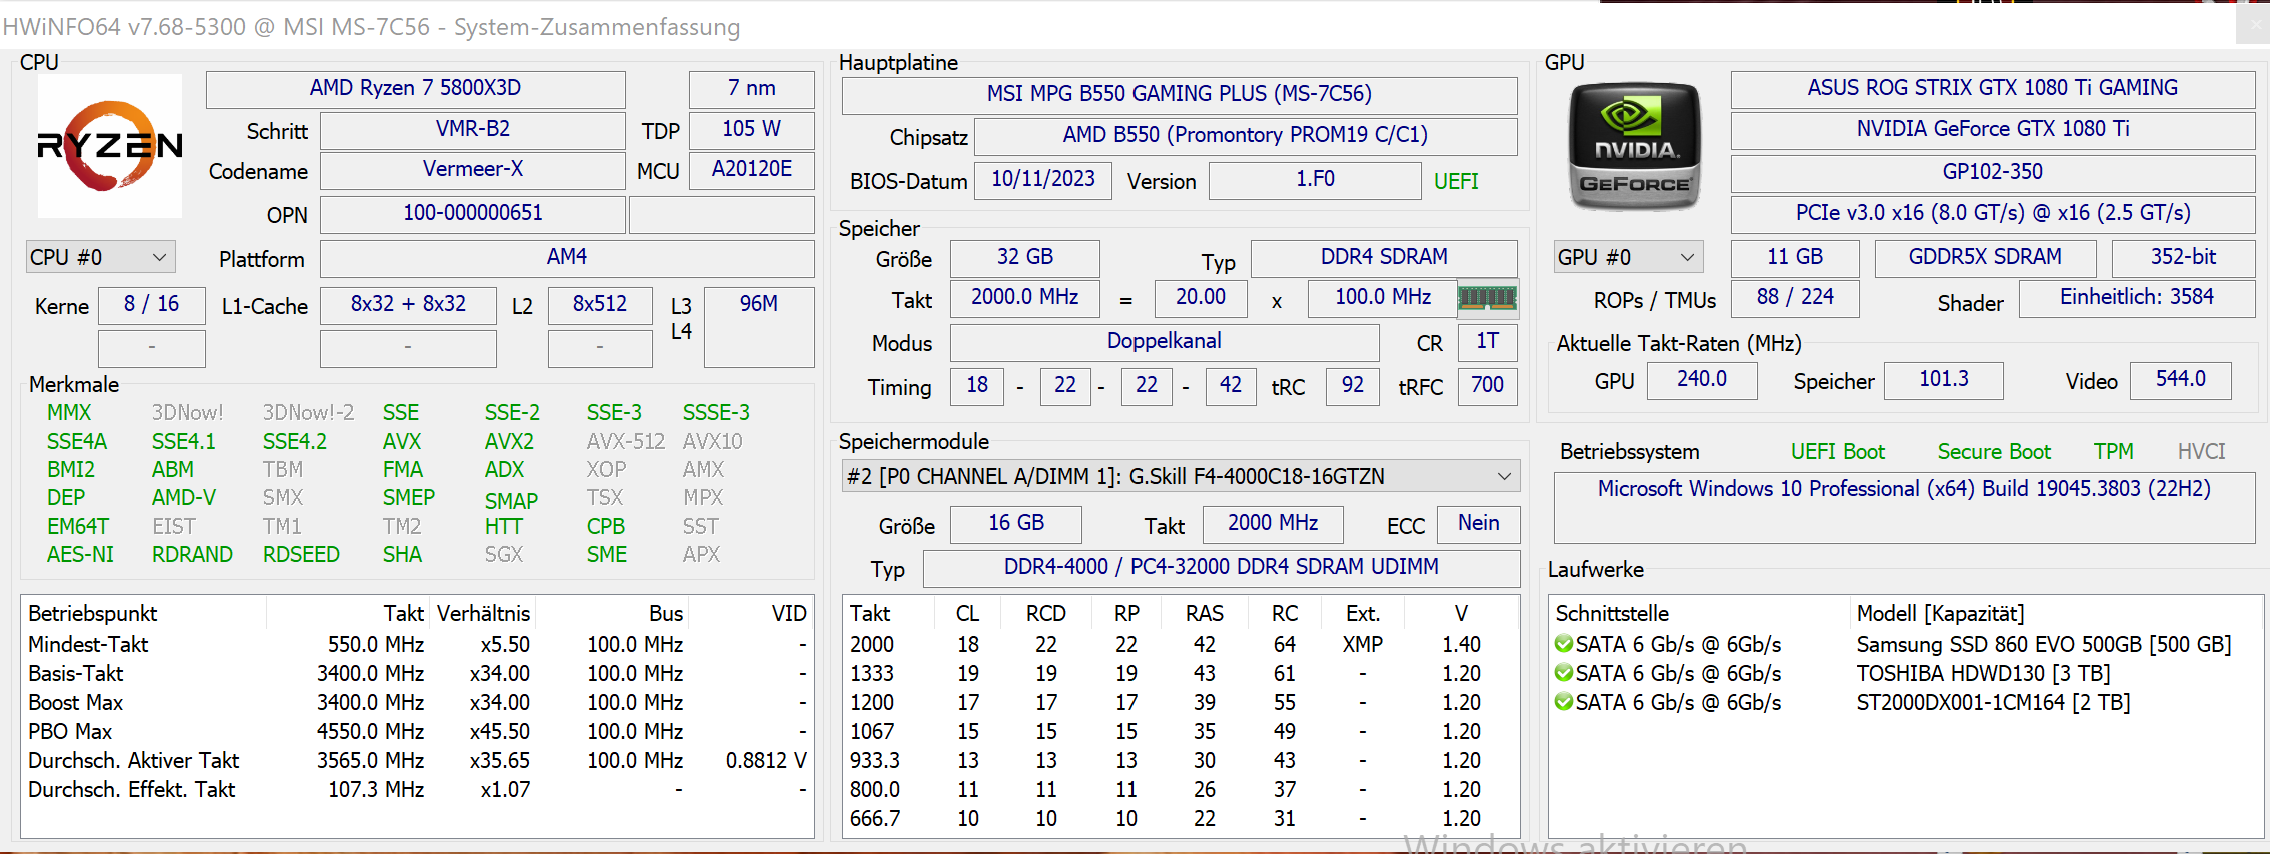This screenshot has width=2270, height=854.
Task: Select the L3 cache value 96M
Action: 759,326
